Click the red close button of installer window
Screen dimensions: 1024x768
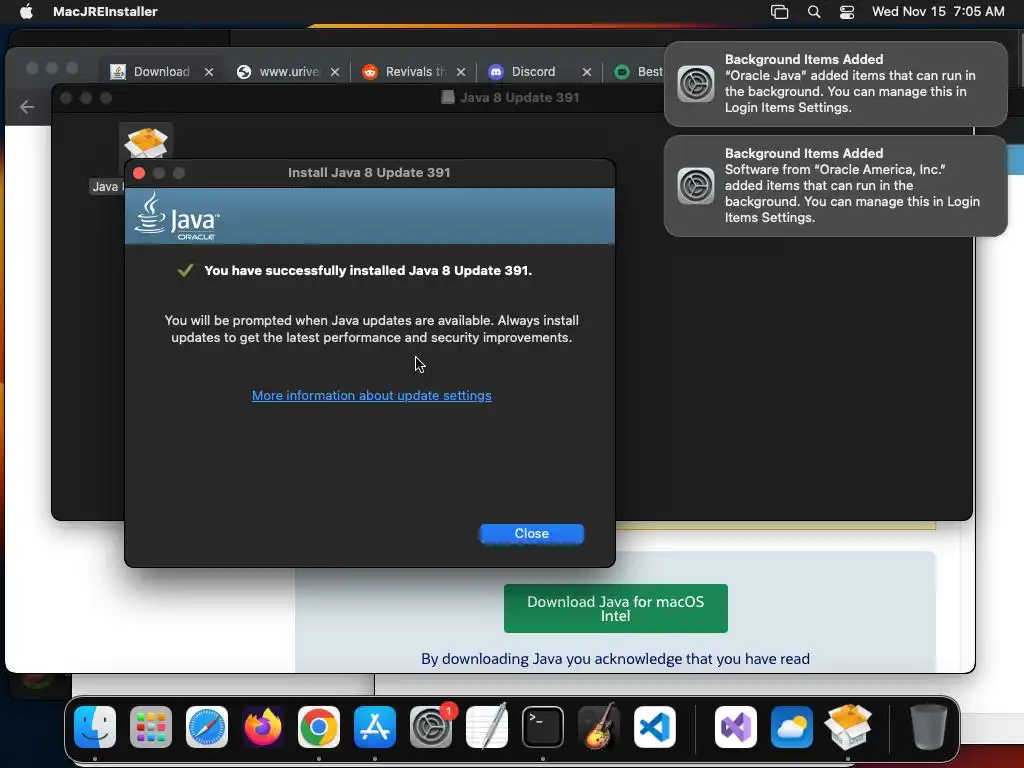138,172
